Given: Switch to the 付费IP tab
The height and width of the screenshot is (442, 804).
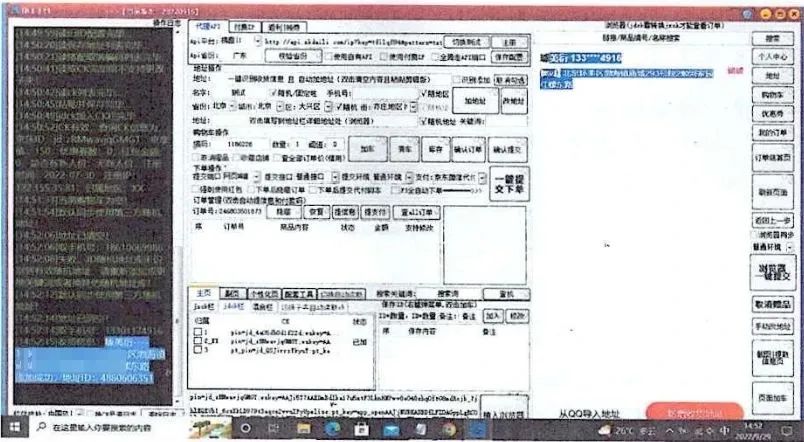Looking at the screenshot, I should coord(245,27).
